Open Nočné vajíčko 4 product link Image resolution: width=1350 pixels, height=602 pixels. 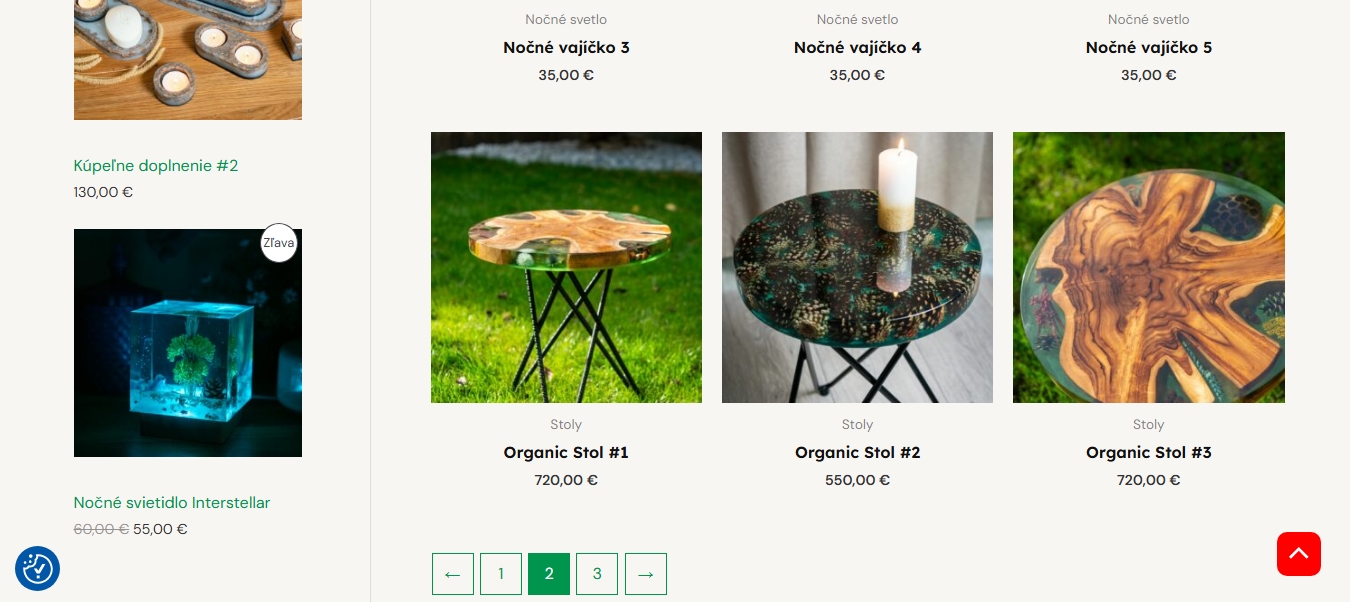pos(857,47)
